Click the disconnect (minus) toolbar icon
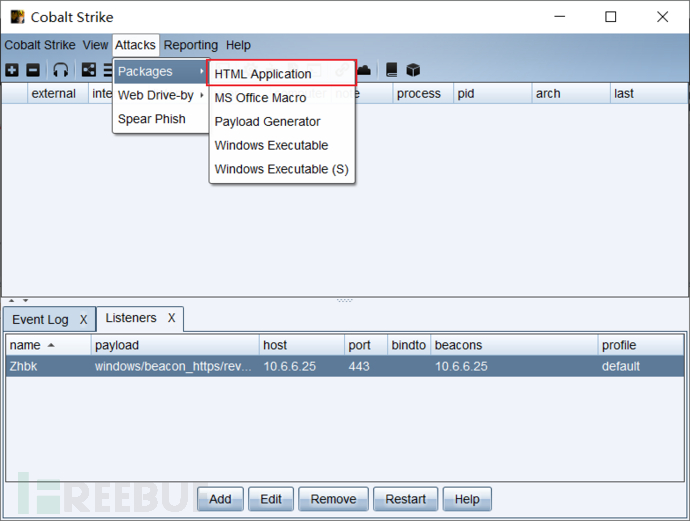Image resolution: width=690 pixels, height=521 pixels. coord(33,70)
